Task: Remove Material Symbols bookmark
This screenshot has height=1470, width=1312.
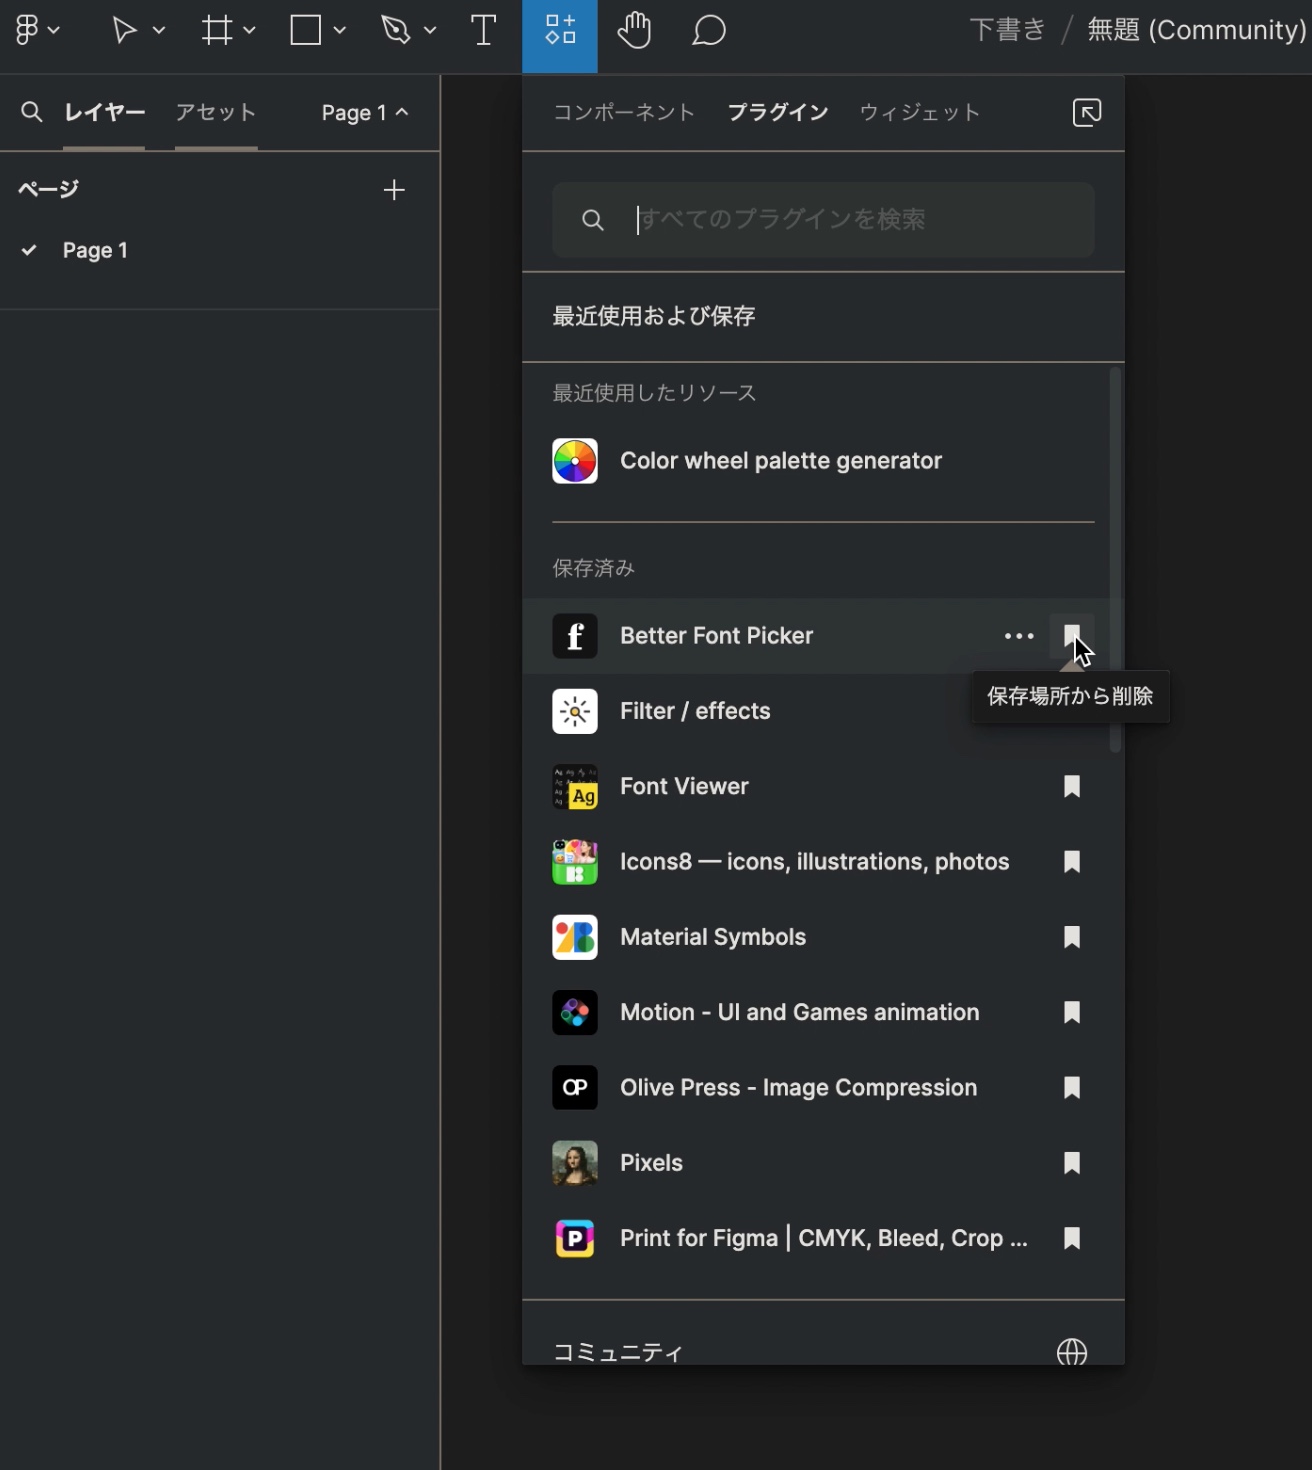Action: click(x=1072, y=937)
